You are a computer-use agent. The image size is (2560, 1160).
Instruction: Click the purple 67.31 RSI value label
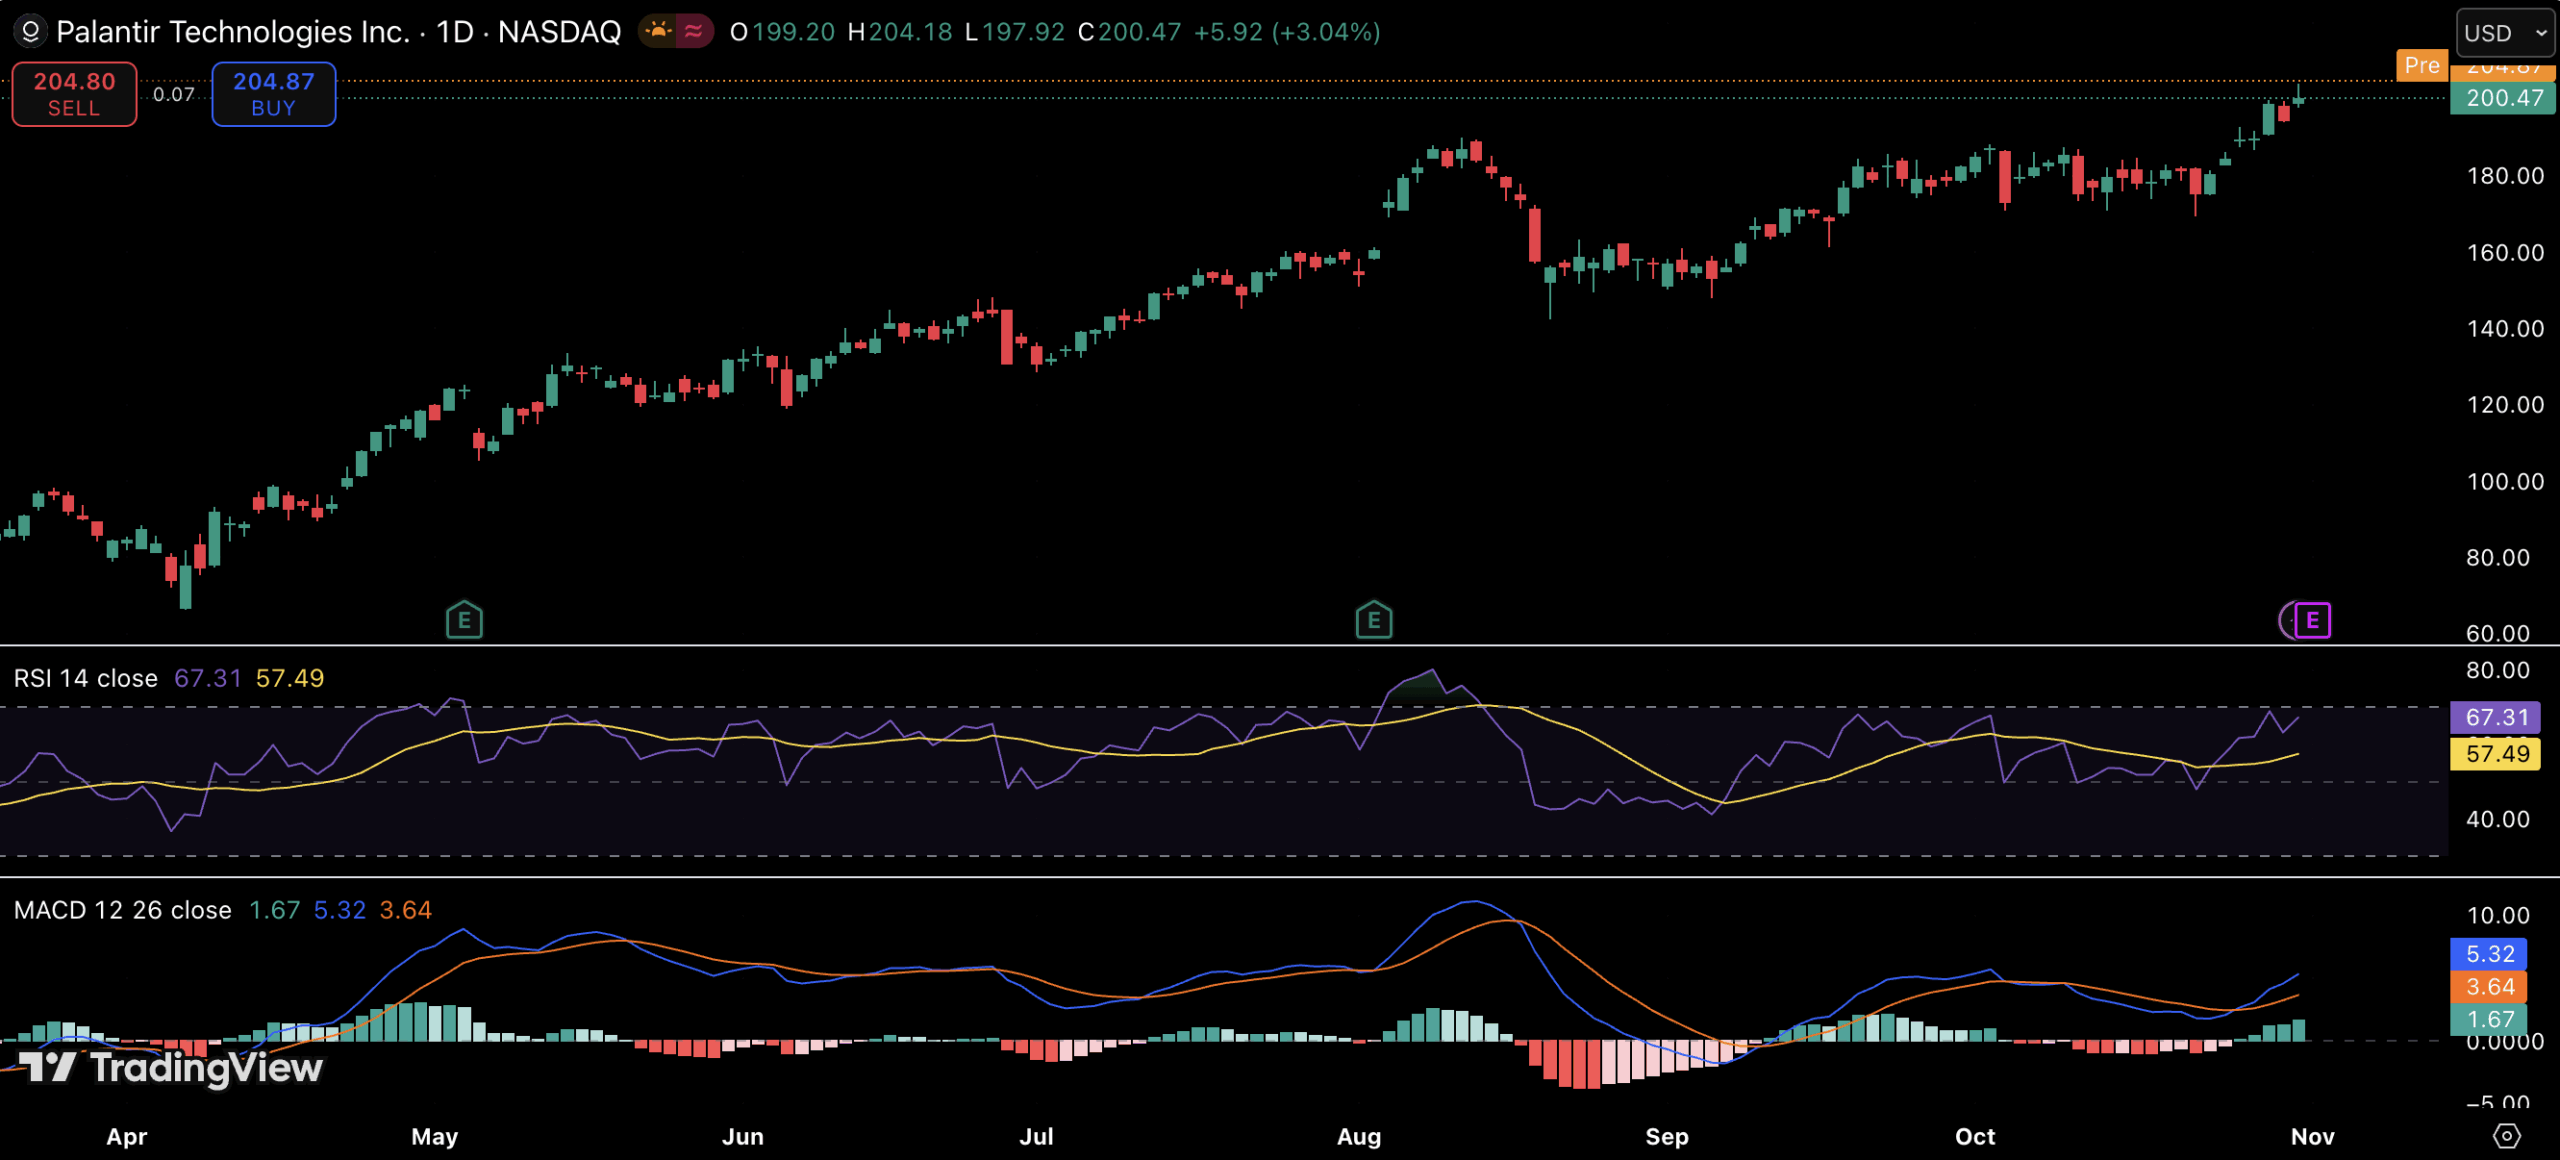point(2495,717)
